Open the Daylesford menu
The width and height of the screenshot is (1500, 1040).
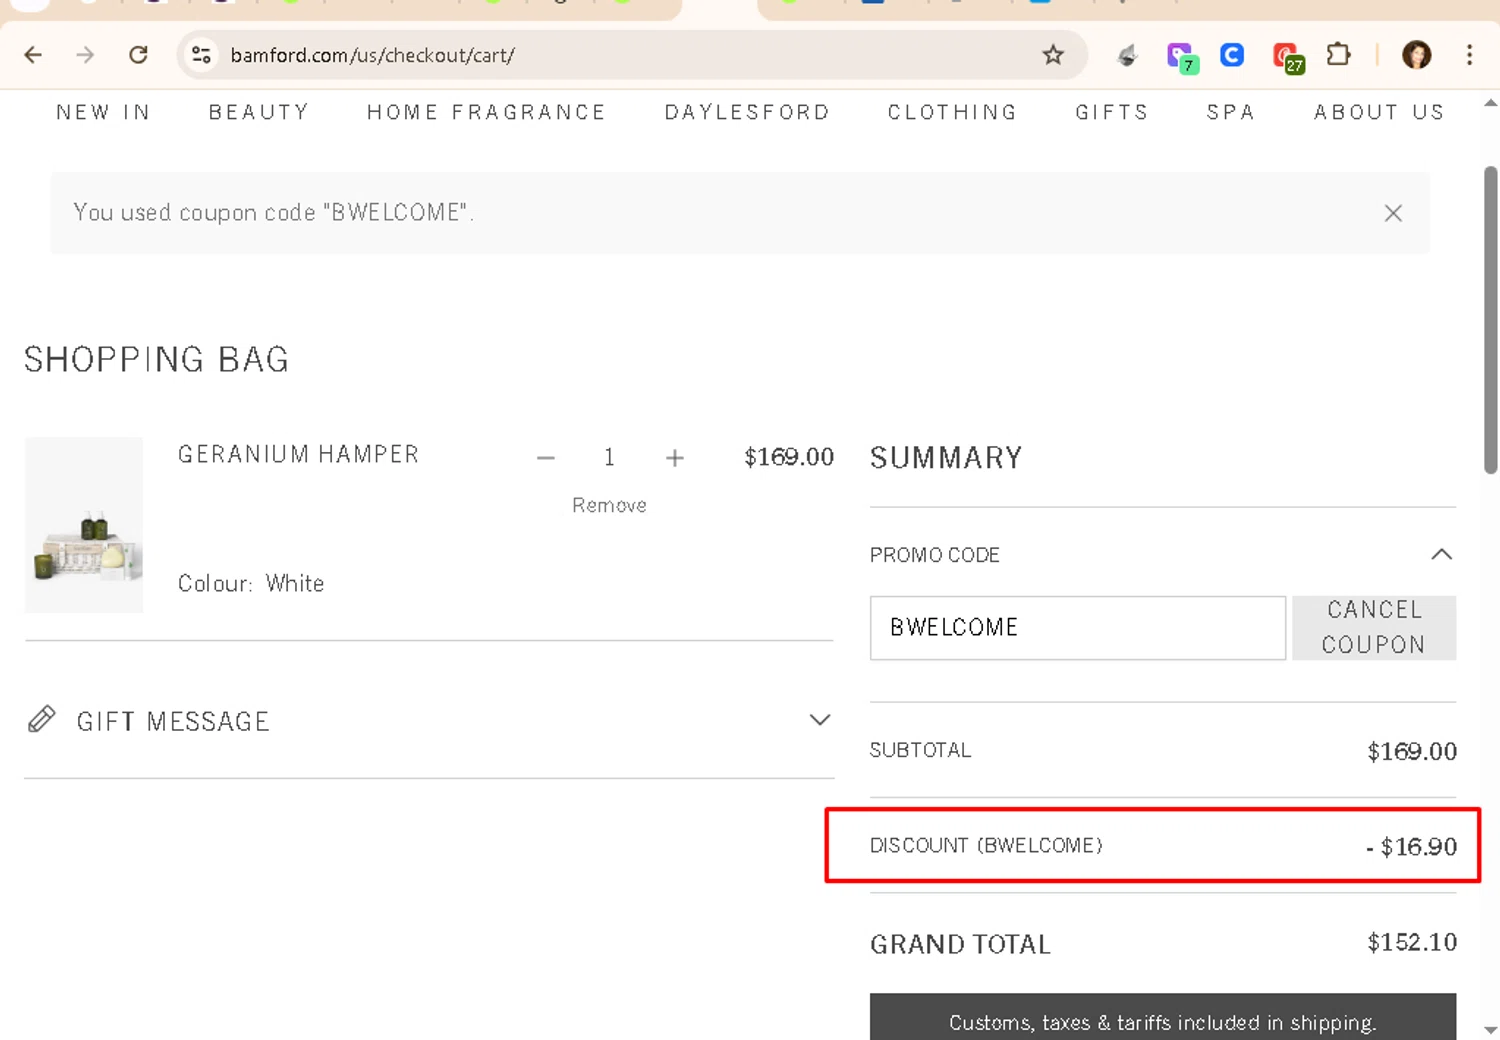pyautogui.click(x=747, y=112)
